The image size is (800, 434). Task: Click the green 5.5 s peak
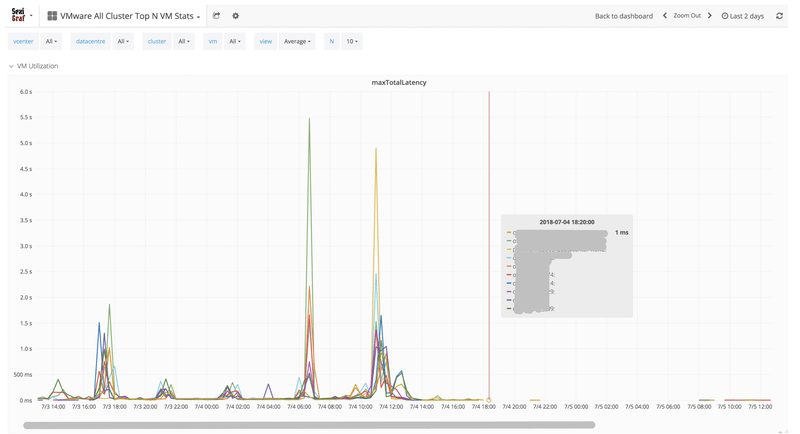click(x=309, y=119)
